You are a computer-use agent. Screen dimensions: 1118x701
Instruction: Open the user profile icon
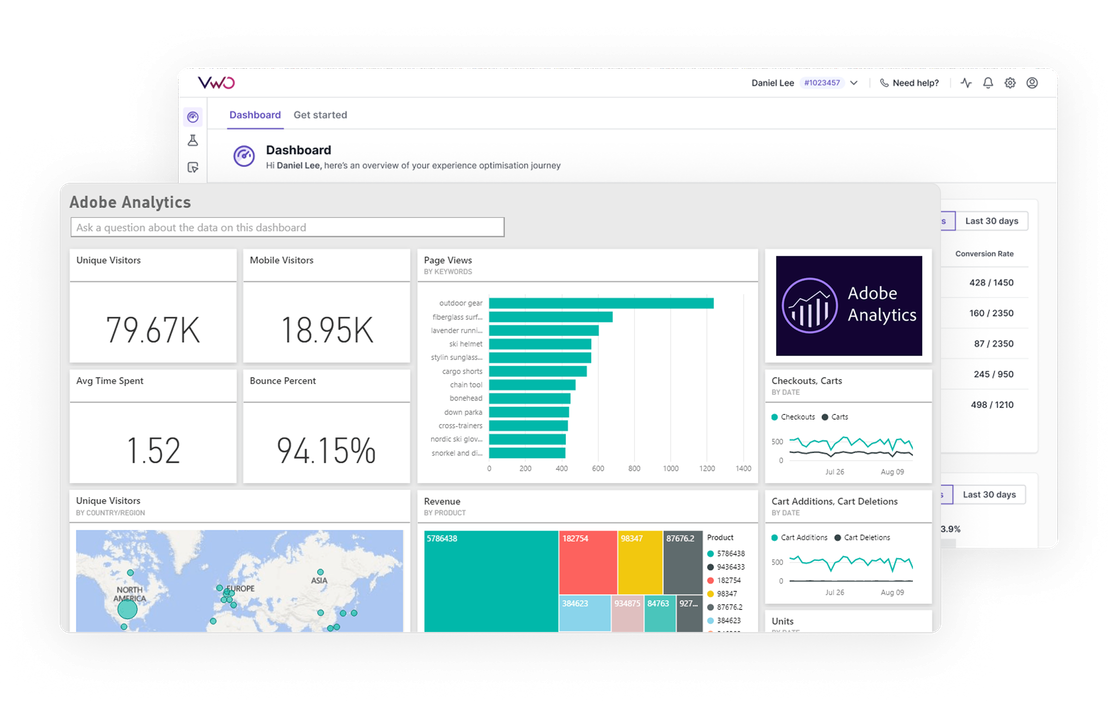click(1032, 83)
